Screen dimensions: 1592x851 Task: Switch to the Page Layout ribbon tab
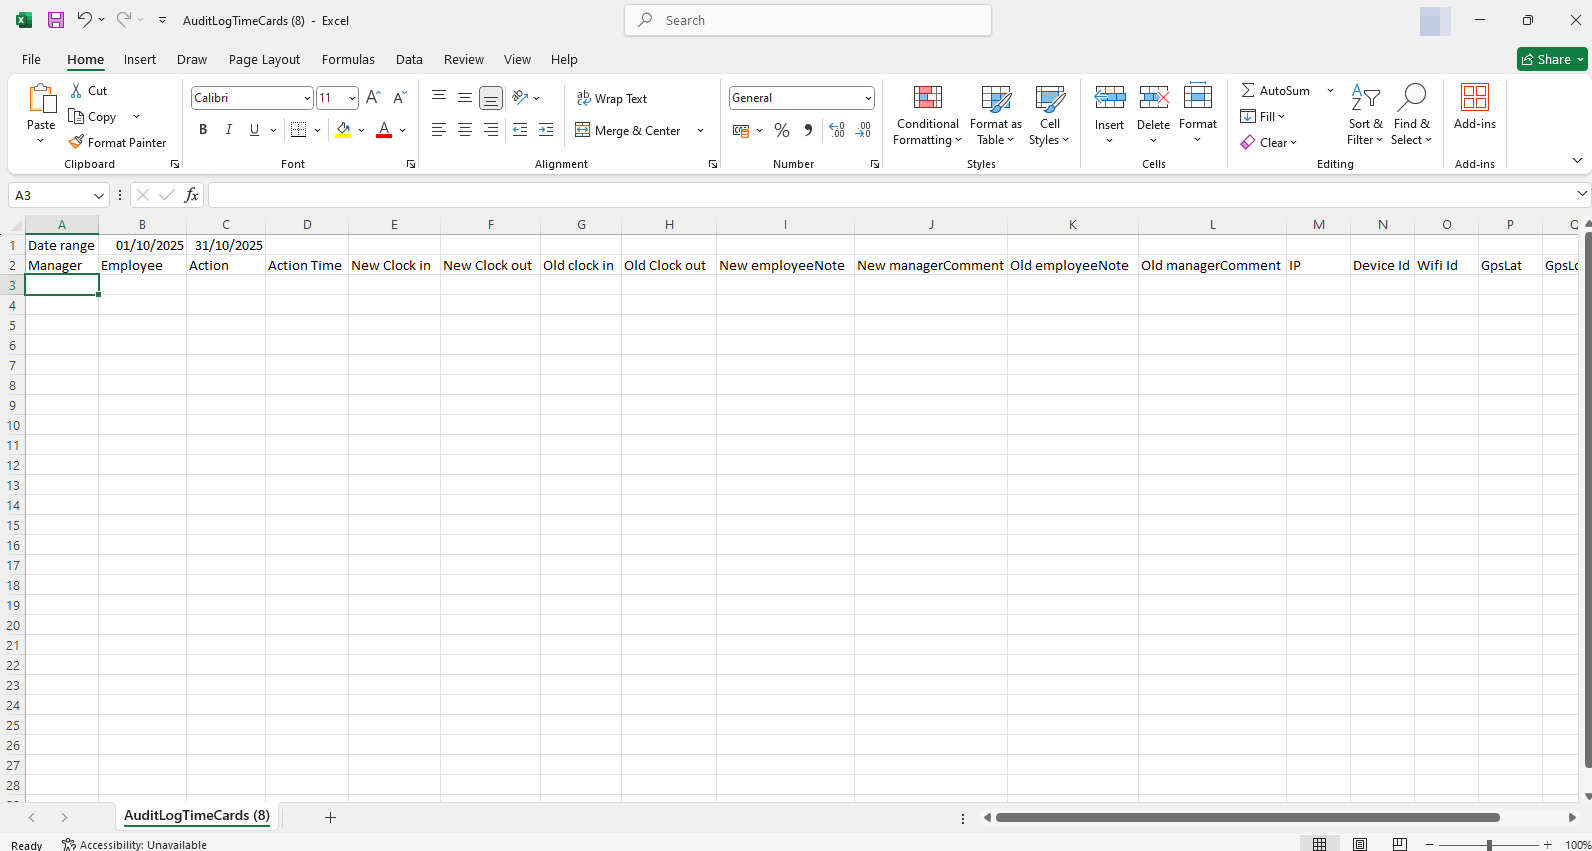pos(264,59)
